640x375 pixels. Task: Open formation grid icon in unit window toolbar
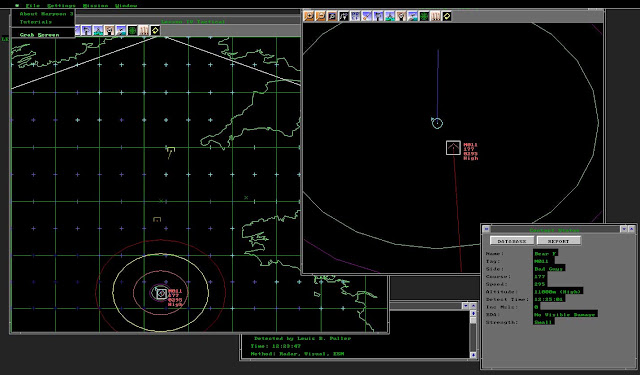click(355, 16)
